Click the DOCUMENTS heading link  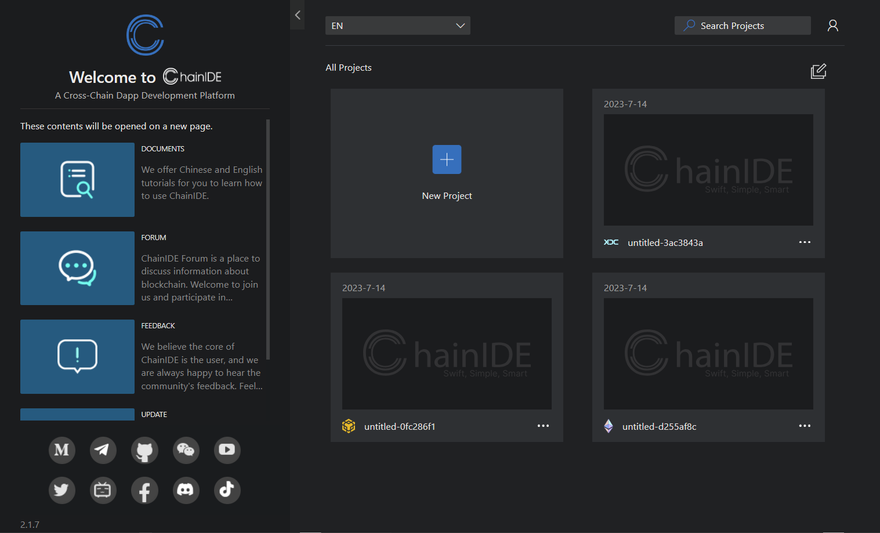(163, 149)
